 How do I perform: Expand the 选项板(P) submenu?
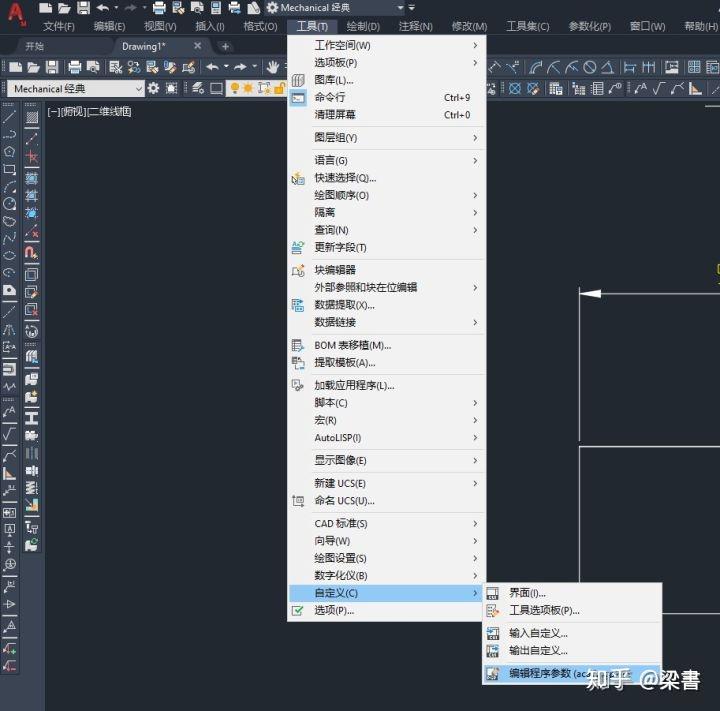coord(387,62)
